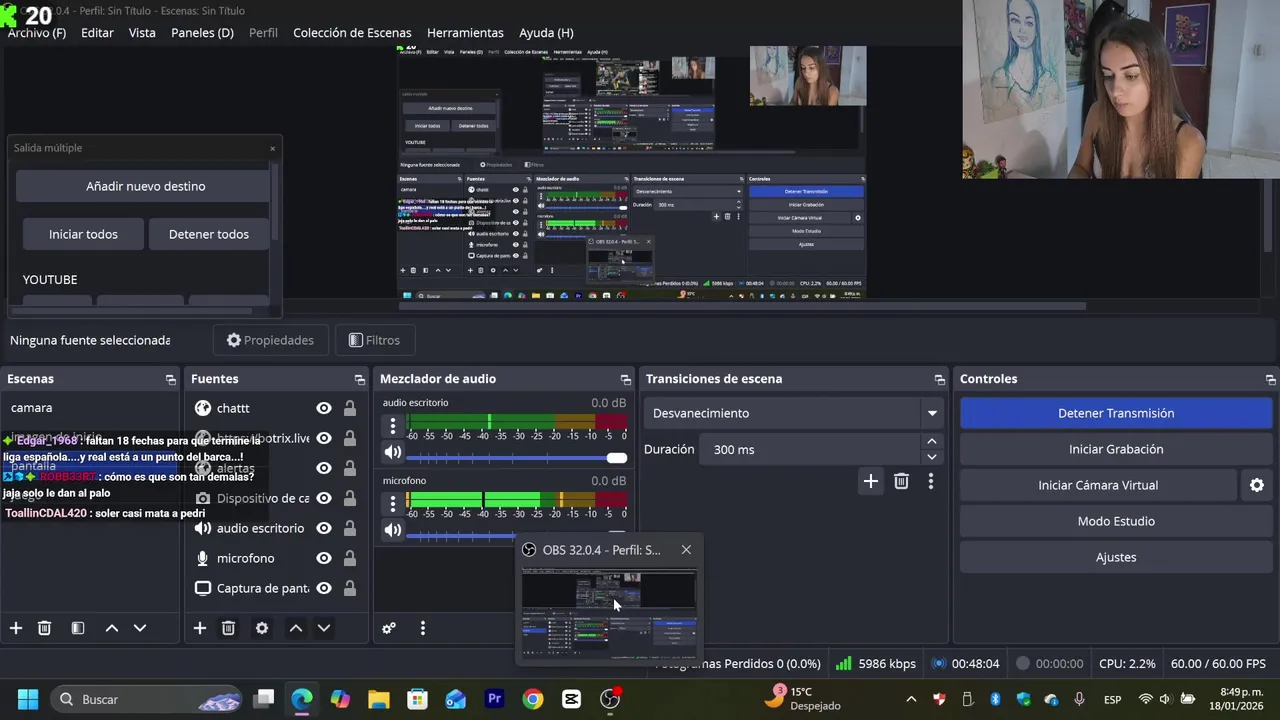1280x720 pixels.
Task: Click Añadir nuevo destino button
Action: coord(145,186)
